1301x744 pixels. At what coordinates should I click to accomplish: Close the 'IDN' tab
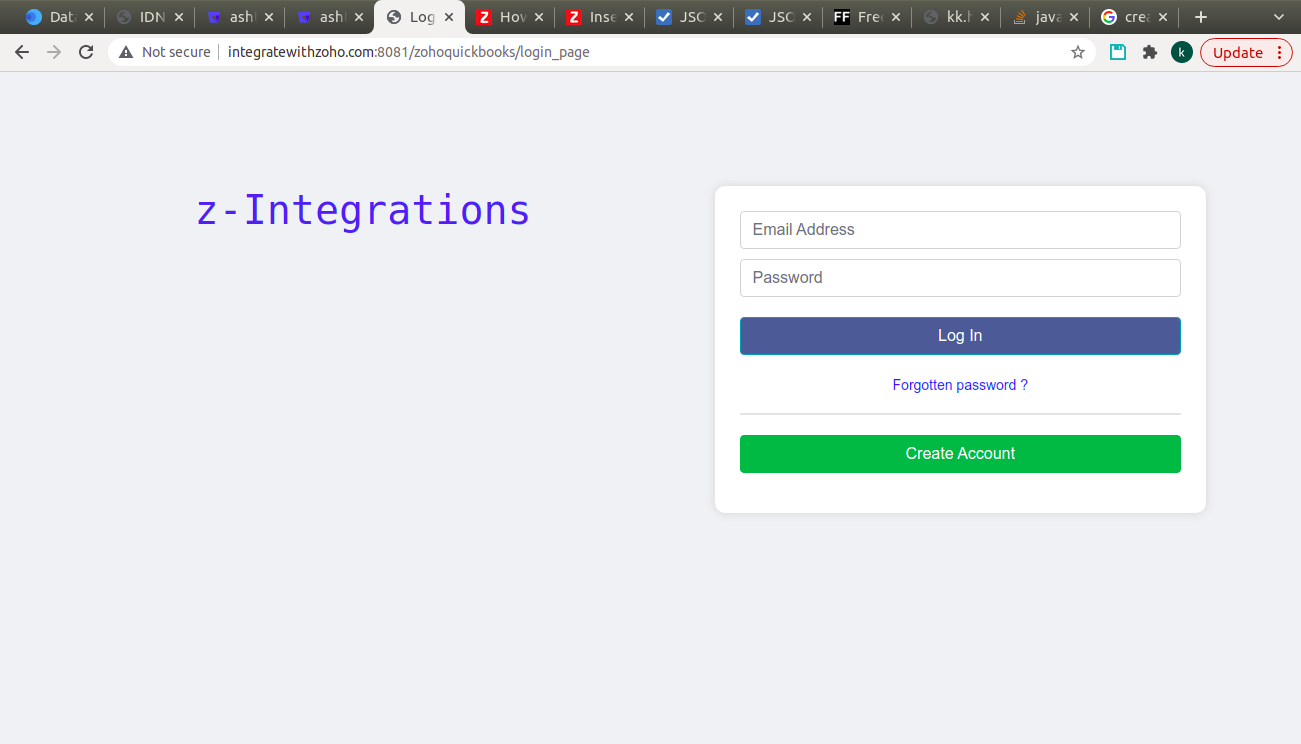point(179,17)
